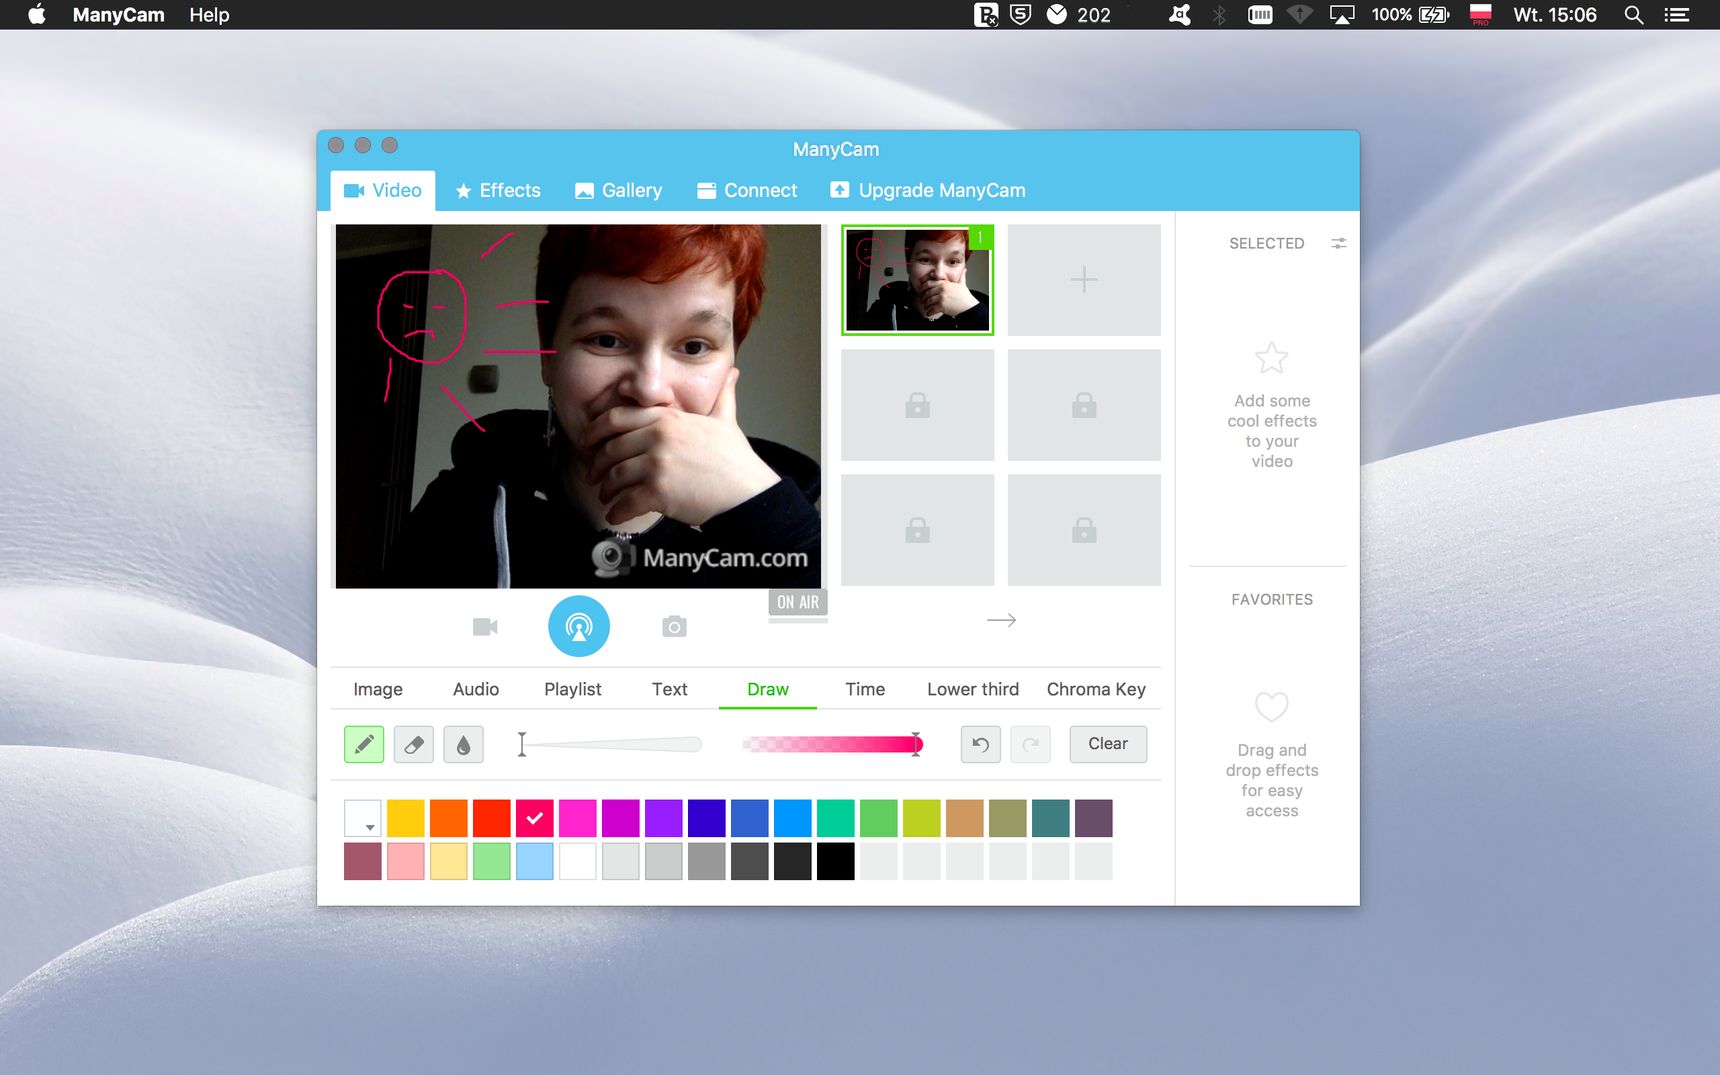Viewport: 1720px width, 1075px height.
Task: Open the Notification Center list icon
Action: [x=1677, y=15]
